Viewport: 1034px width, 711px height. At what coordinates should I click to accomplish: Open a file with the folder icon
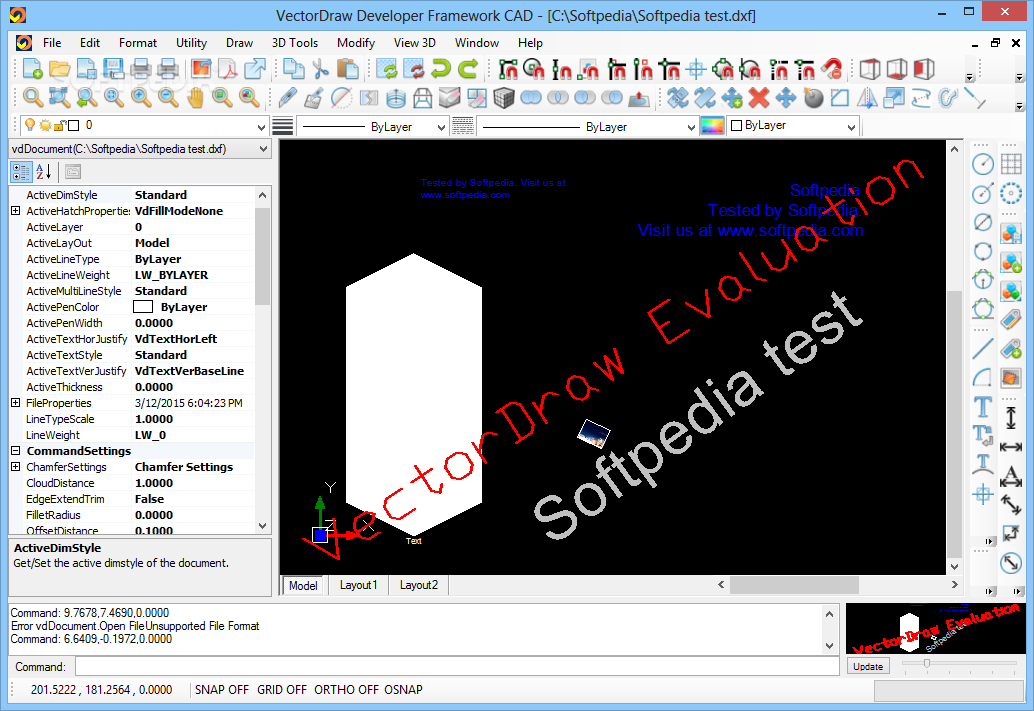(59, 69)
